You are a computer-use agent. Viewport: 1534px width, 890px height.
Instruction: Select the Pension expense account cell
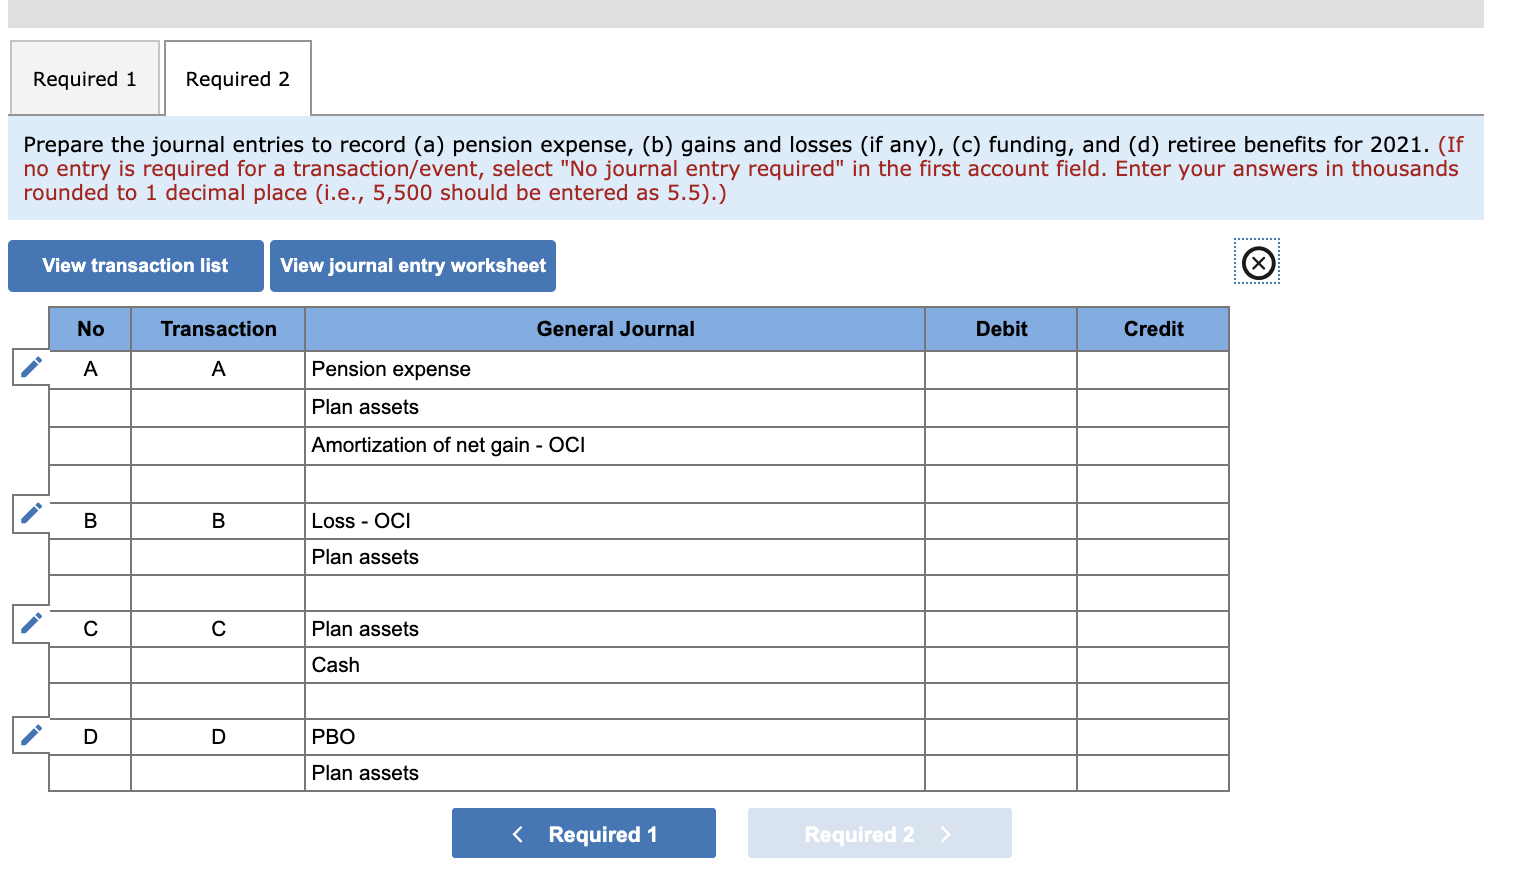click(x=614, y=369)
